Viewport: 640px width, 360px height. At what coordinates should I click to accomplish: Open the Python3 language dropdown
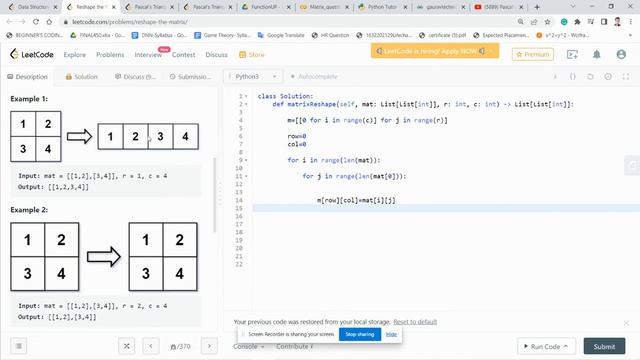(252, 76)
